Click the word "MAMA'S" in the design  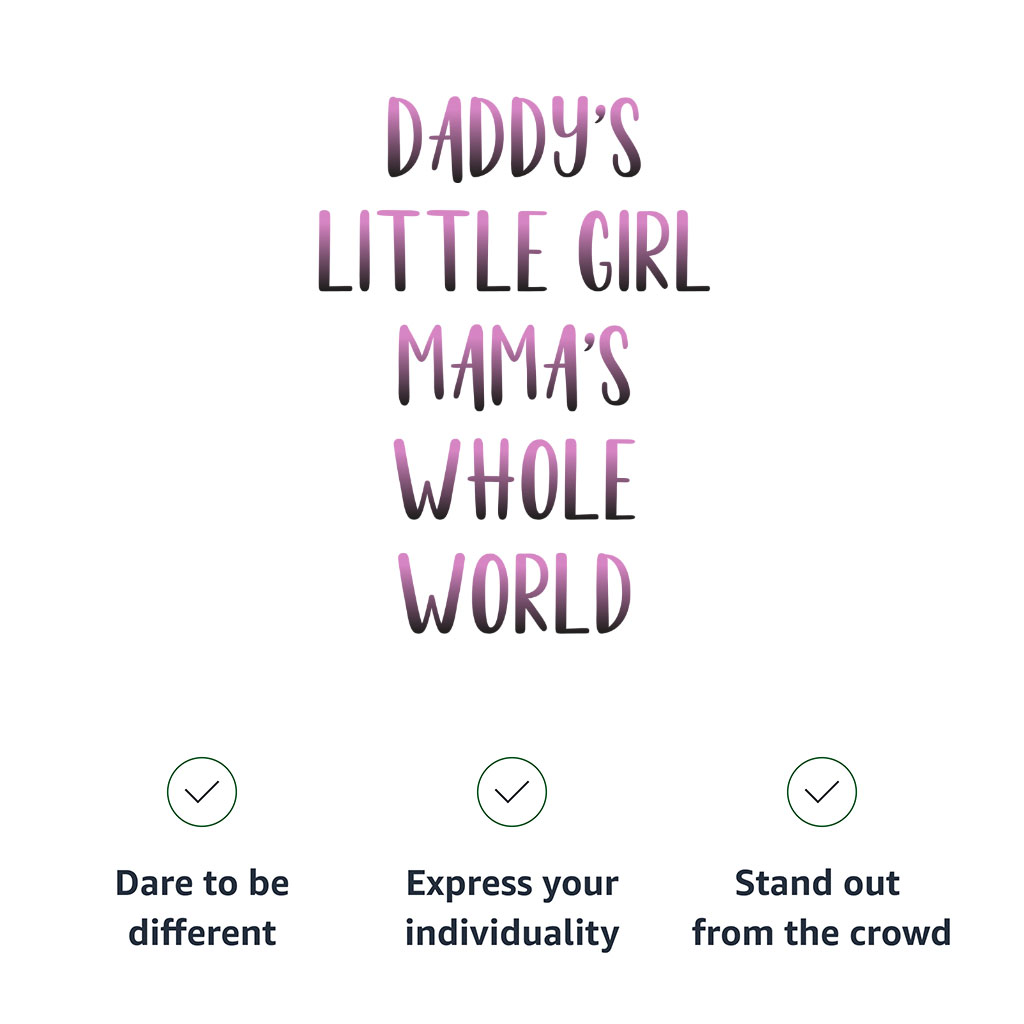click(514, 367)
